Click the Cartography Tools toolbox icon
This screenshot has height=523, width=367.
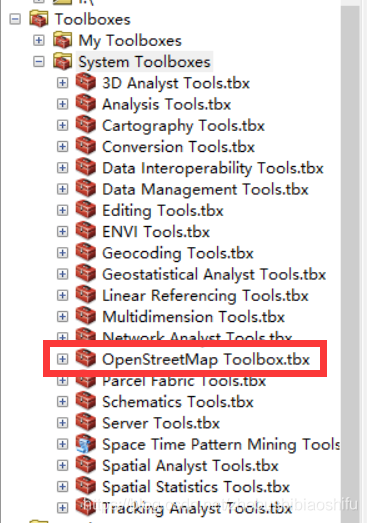coord(86,125)
